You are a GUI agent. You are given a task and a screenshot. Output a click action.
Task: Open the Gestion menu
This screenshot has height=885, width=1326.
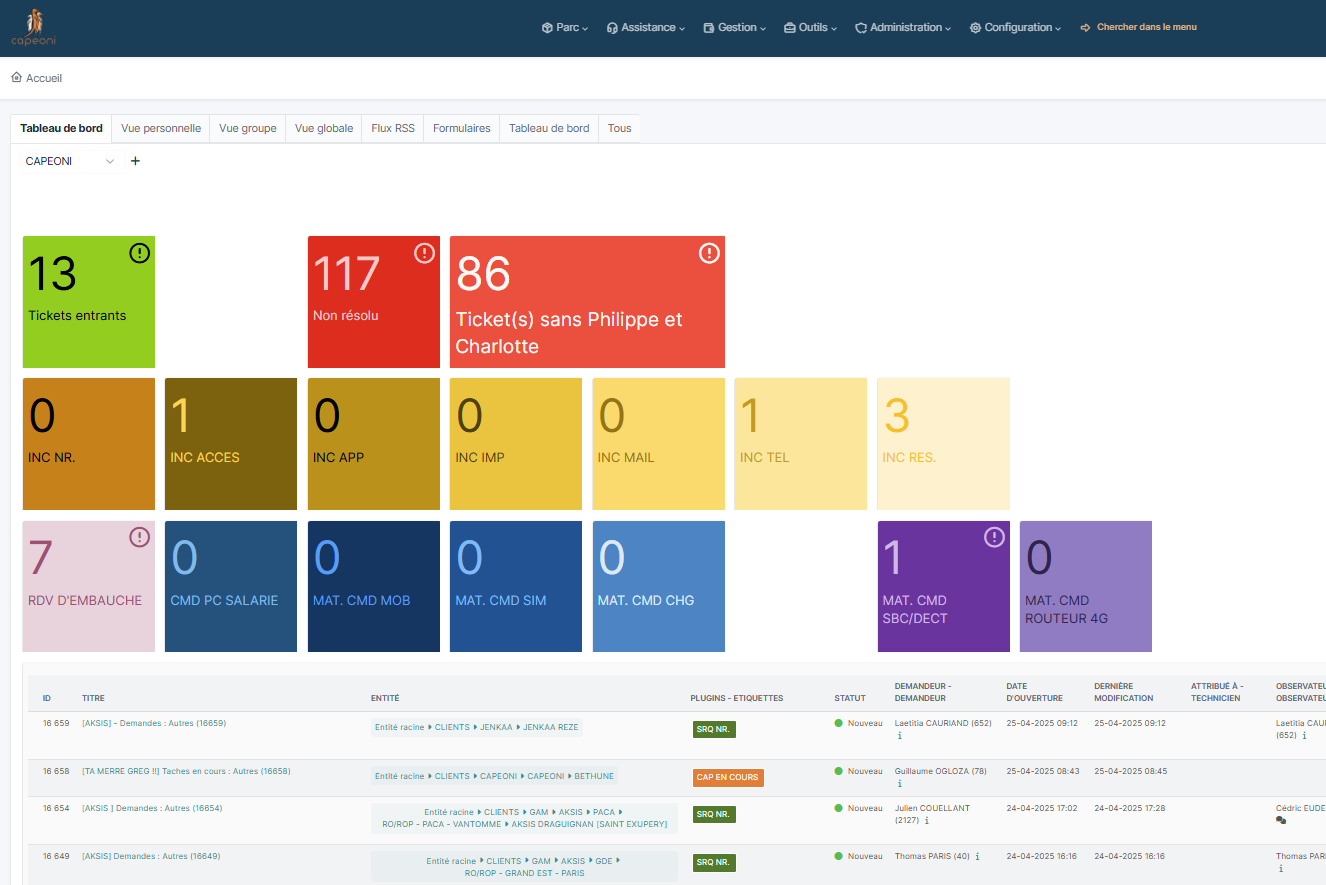(735, 28)
